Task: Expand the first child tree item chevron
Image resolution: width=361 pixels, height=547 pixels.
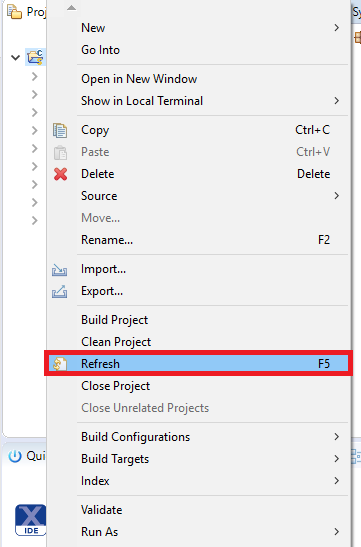Action: pyautogui.click(x=34, y=76)
